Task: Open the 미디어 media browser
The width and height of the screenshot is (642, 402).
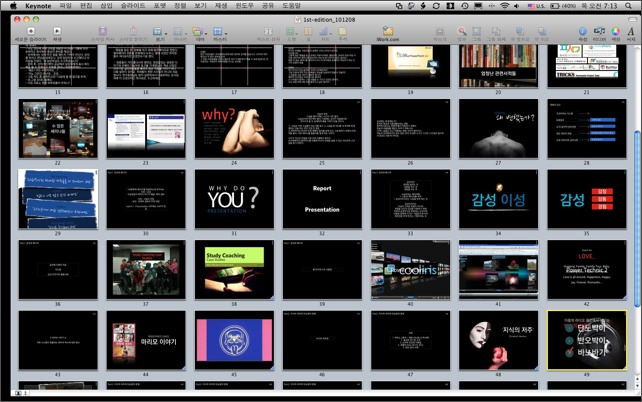Action: click(599, 34)
